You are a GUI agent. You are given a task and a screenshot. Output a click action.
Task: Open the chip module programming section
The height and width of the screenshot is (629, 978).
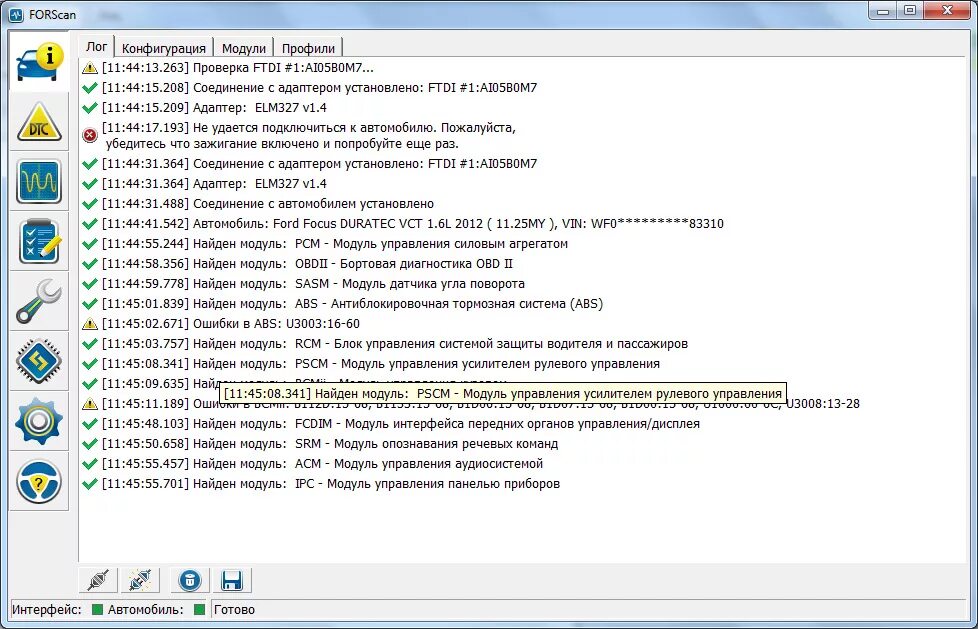[39, 361]
